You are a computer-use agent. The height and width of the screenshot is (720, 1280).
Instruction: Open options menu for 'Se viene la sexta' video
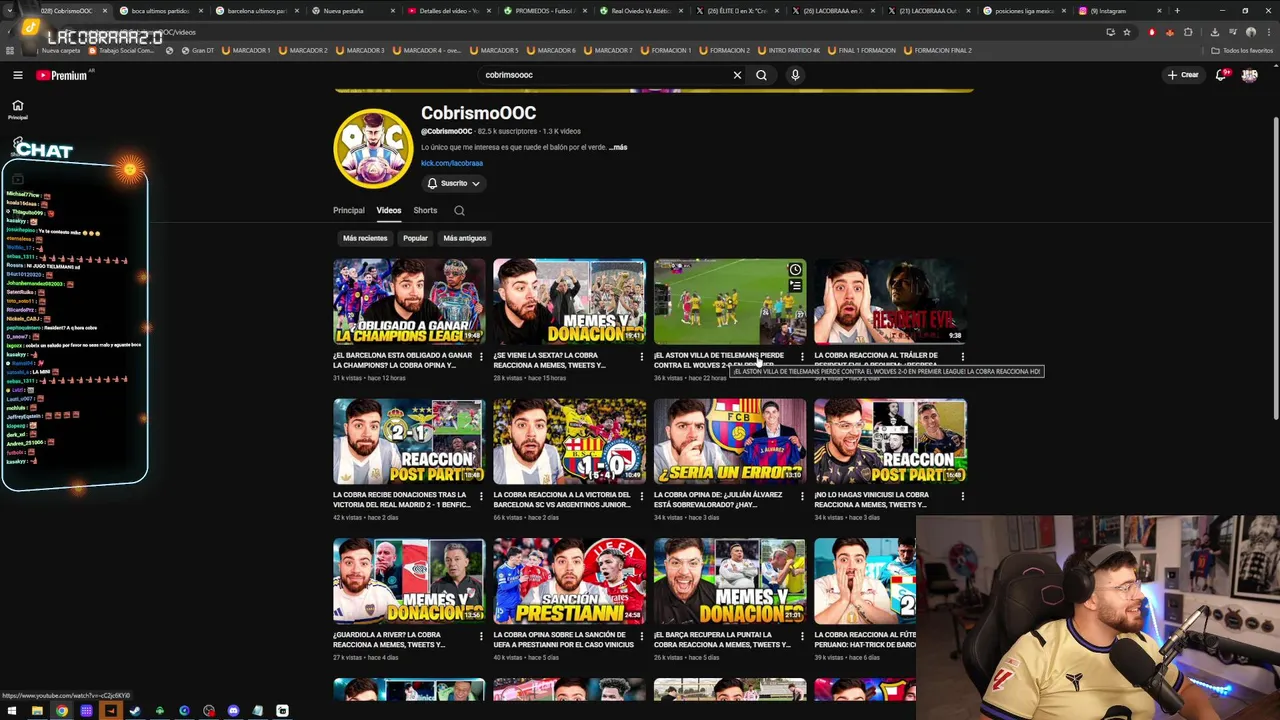(641, 356)
